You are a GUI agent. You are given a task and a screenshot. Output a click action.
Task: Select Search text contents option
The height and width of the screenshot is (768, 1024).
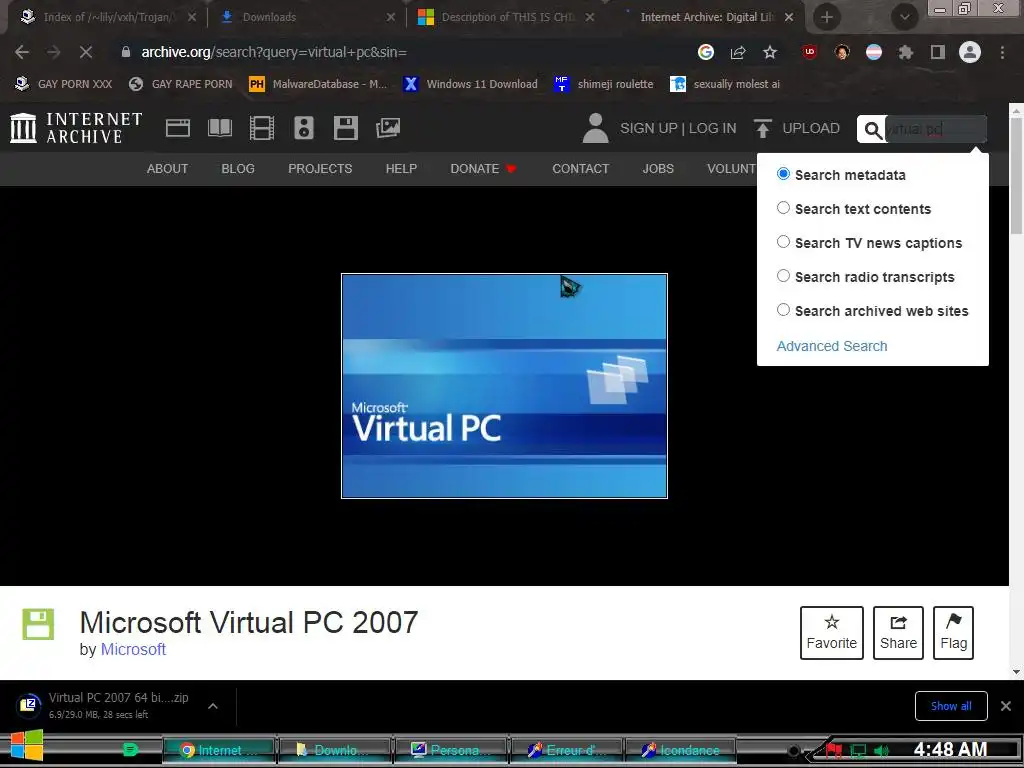(783, 208)
